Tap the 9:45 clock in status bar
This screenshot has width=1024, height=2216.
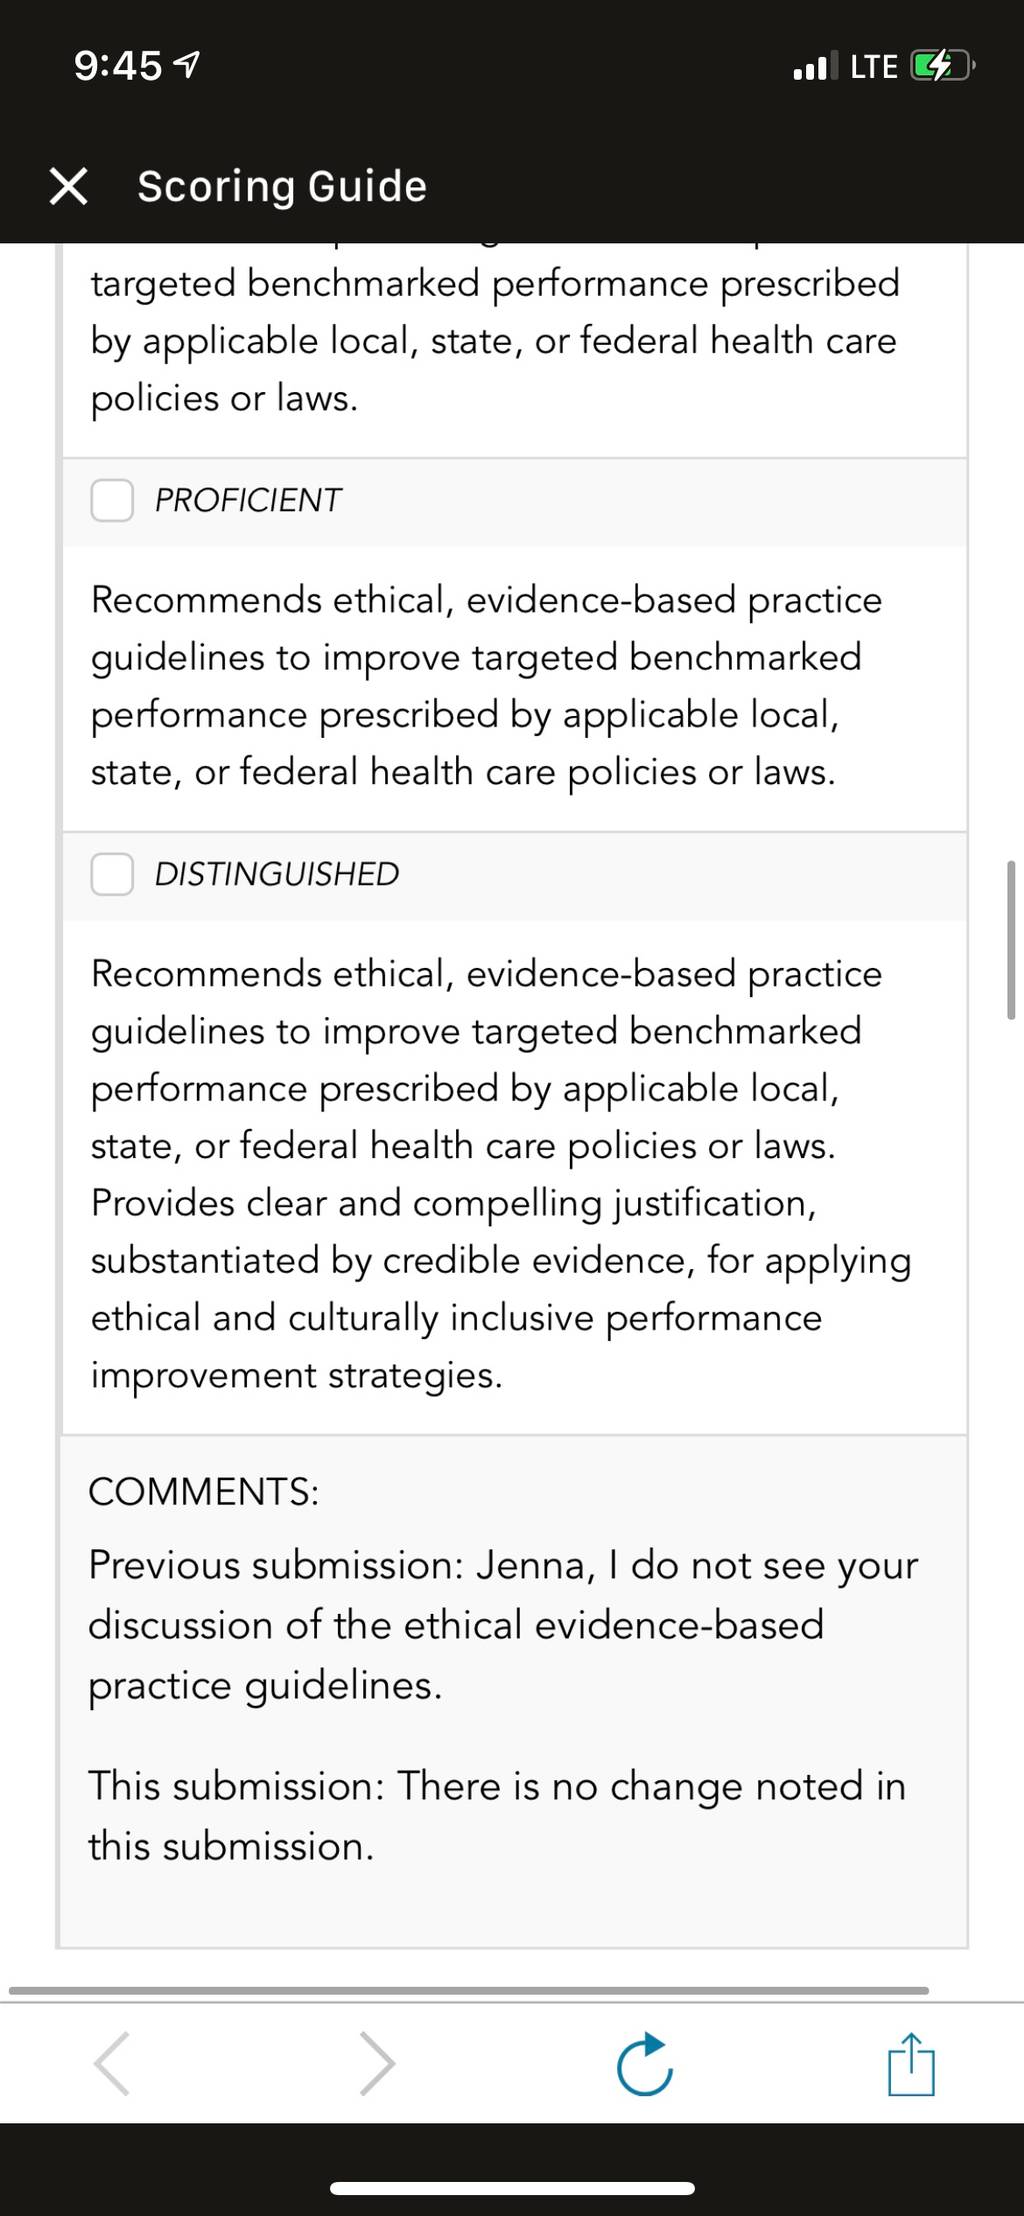point(117,66)
